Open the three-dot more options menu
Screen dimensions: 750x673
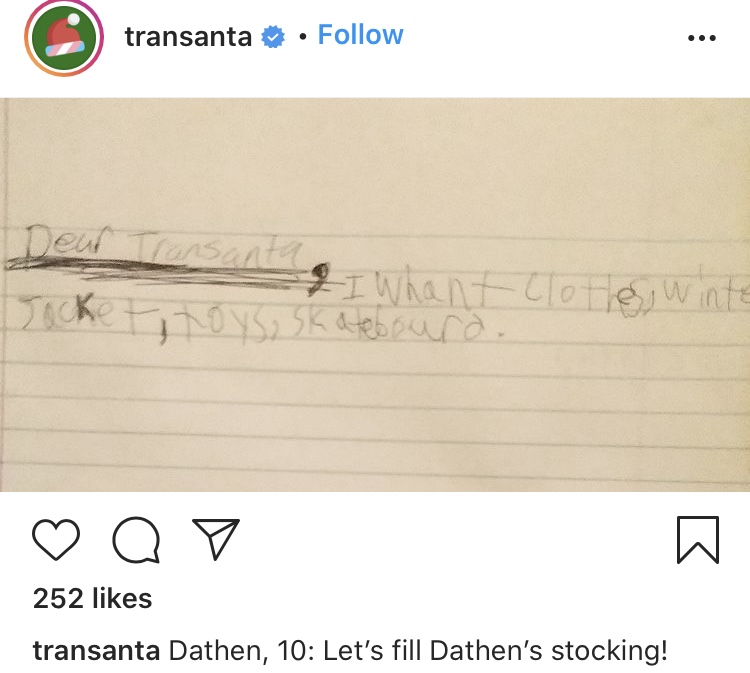click(x=702, y=38)
